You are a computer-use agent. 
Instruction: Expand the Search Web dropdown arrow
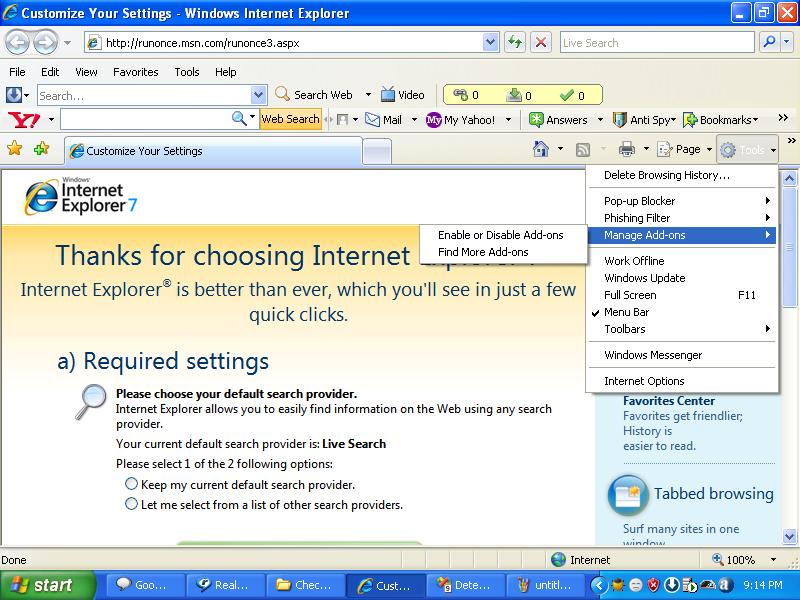pos(368,95)
